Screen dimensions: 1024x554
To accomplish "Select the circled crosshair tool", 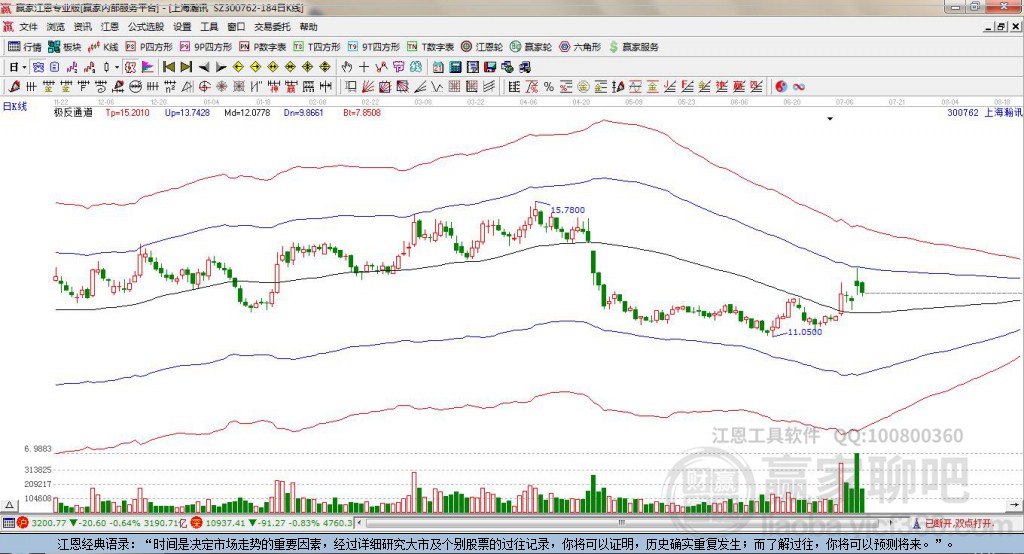I will (204, 86).
